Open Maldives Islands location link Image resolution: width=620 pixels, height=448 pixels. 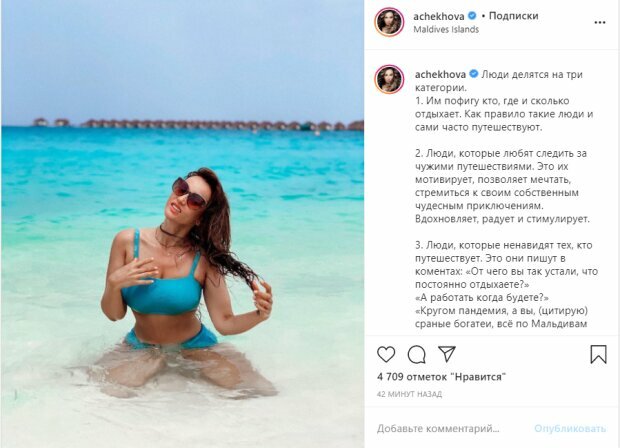pos(446,29)
